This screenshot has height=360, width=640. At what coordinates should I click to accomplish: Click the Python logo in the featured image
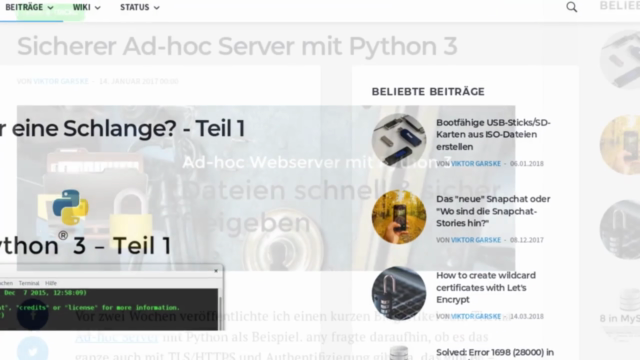[70, 207]
